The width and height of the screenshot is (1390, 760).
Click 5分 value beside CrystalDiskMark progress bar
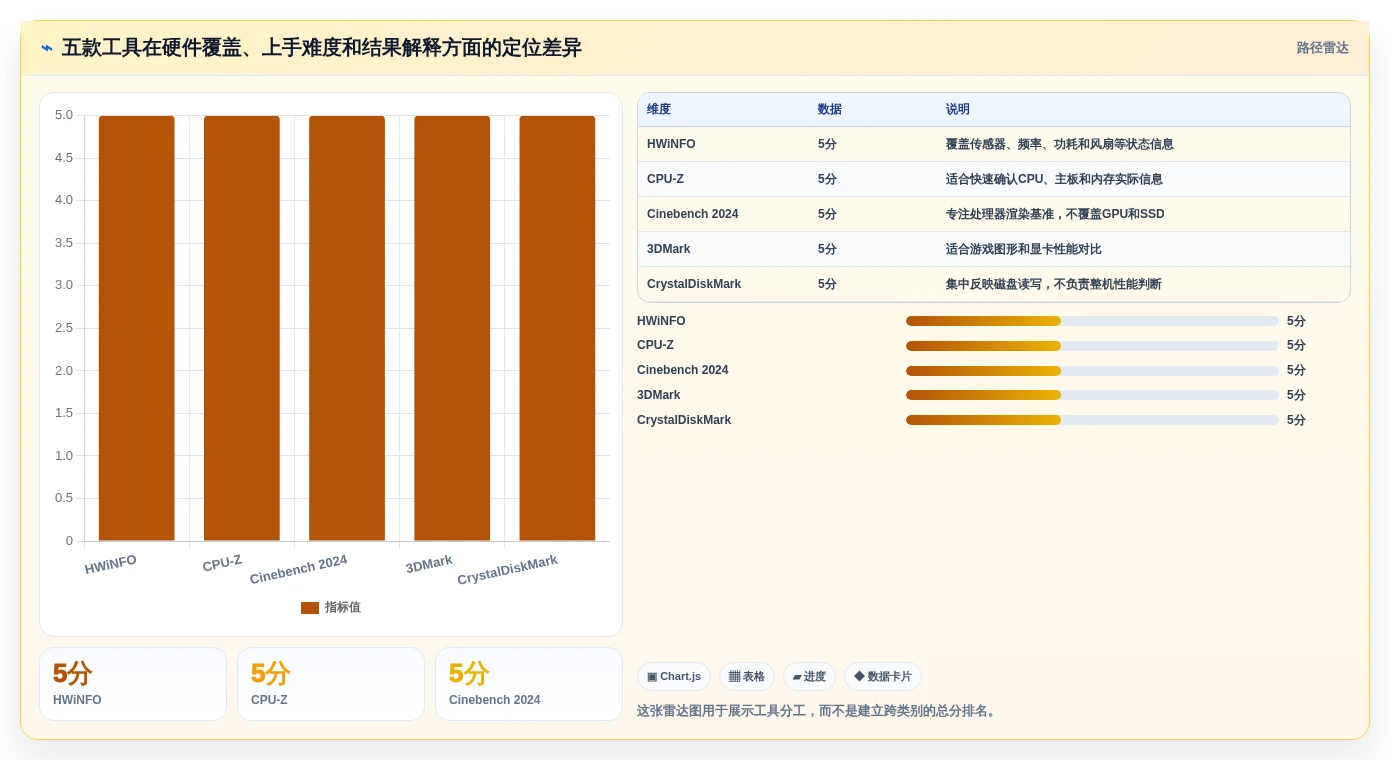pyautogui.click(x=1296, y=420)
